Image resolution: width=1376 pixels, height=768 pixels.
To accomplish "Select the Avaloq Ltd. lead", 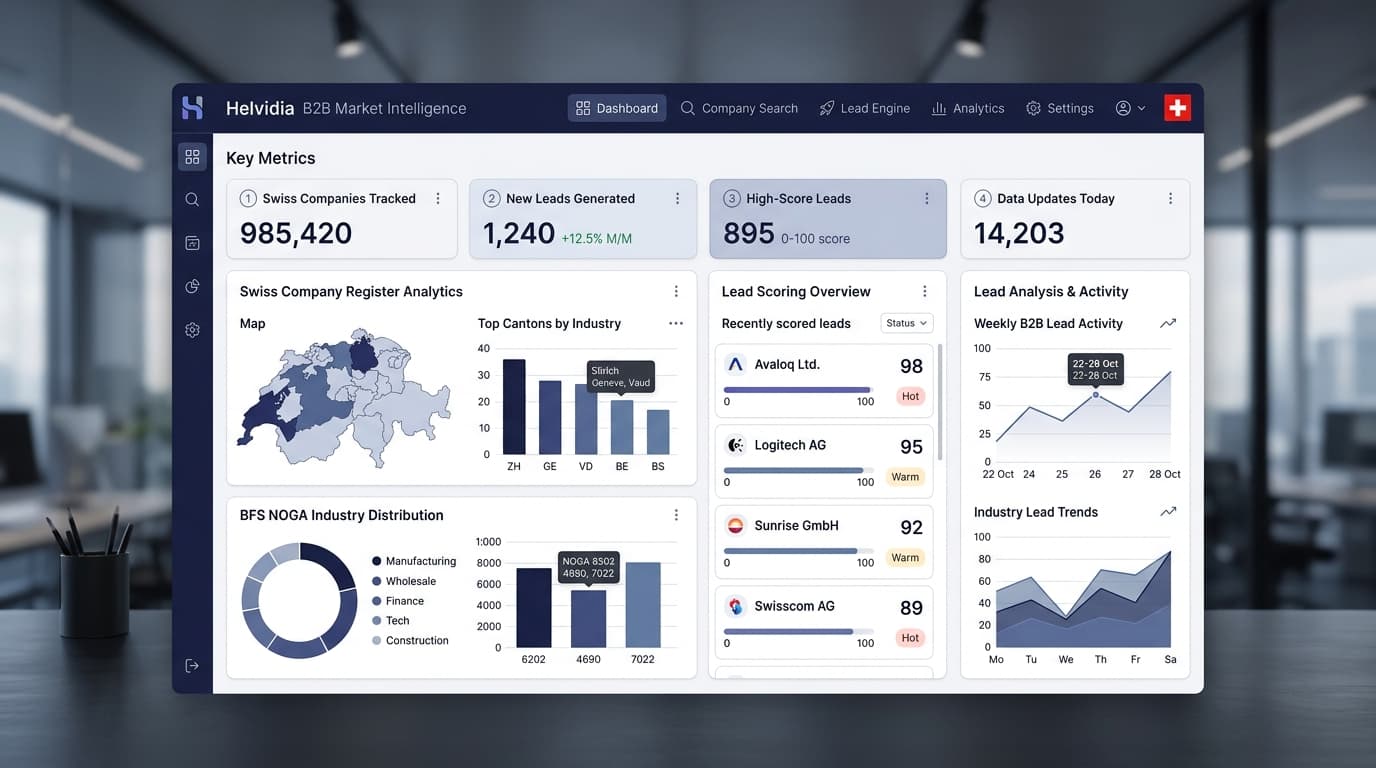I will pos(824,381).
